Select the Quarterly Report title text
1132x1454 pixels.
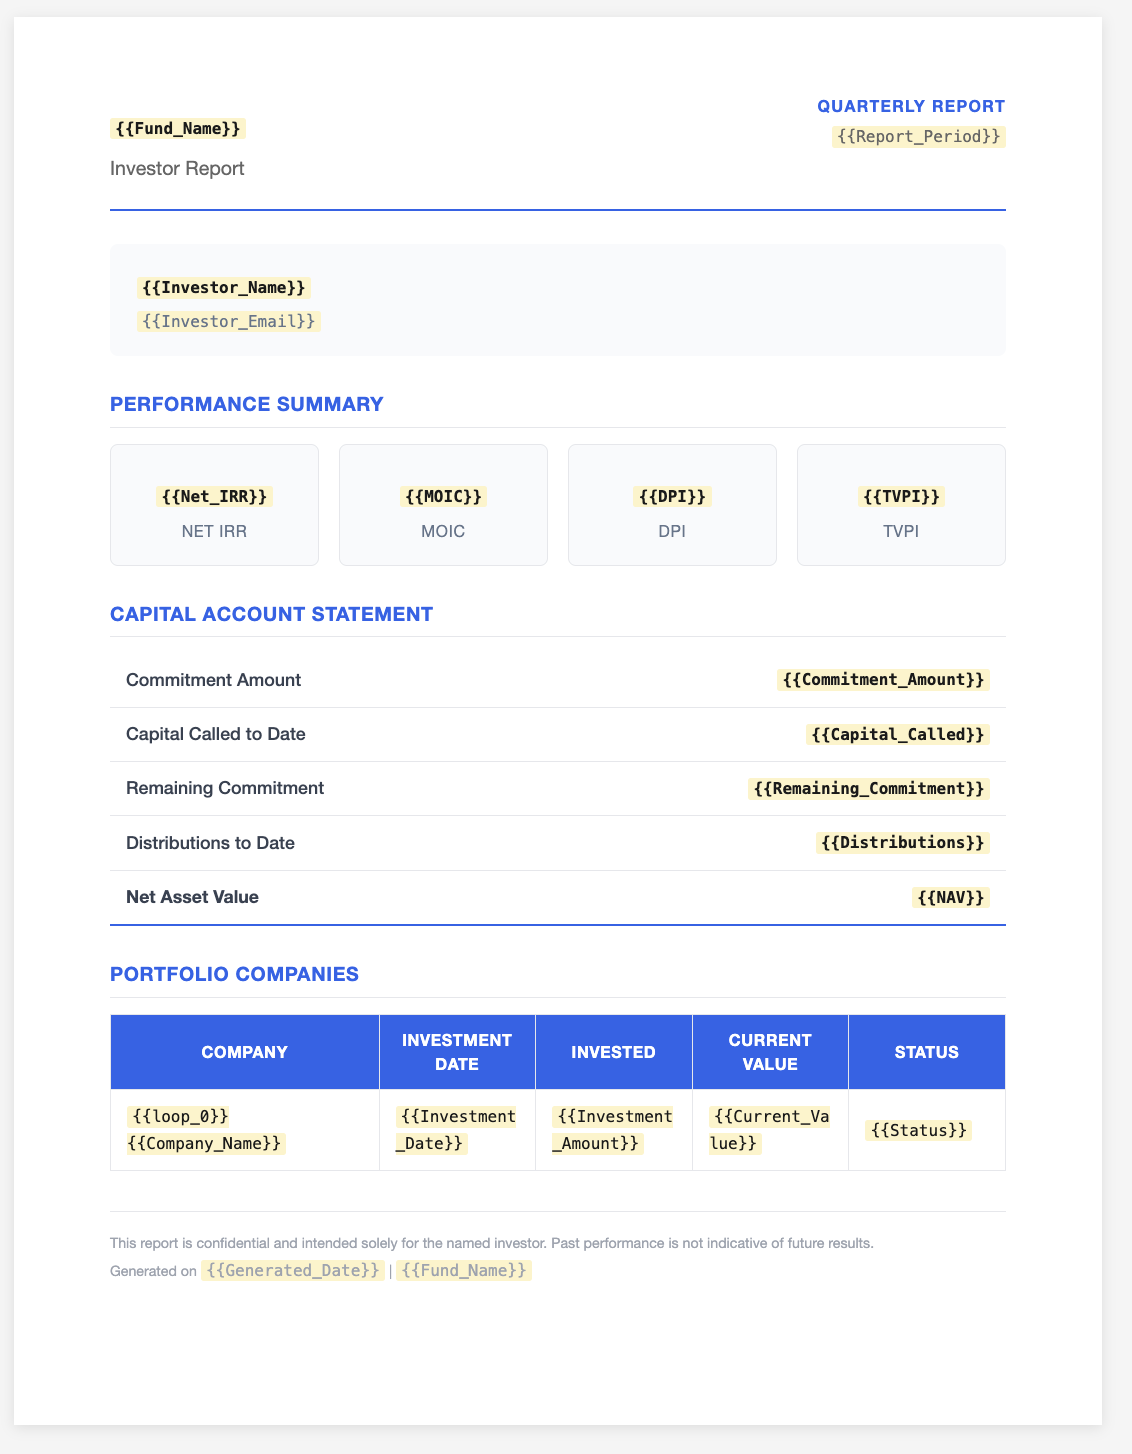click(x=911, y=106)
